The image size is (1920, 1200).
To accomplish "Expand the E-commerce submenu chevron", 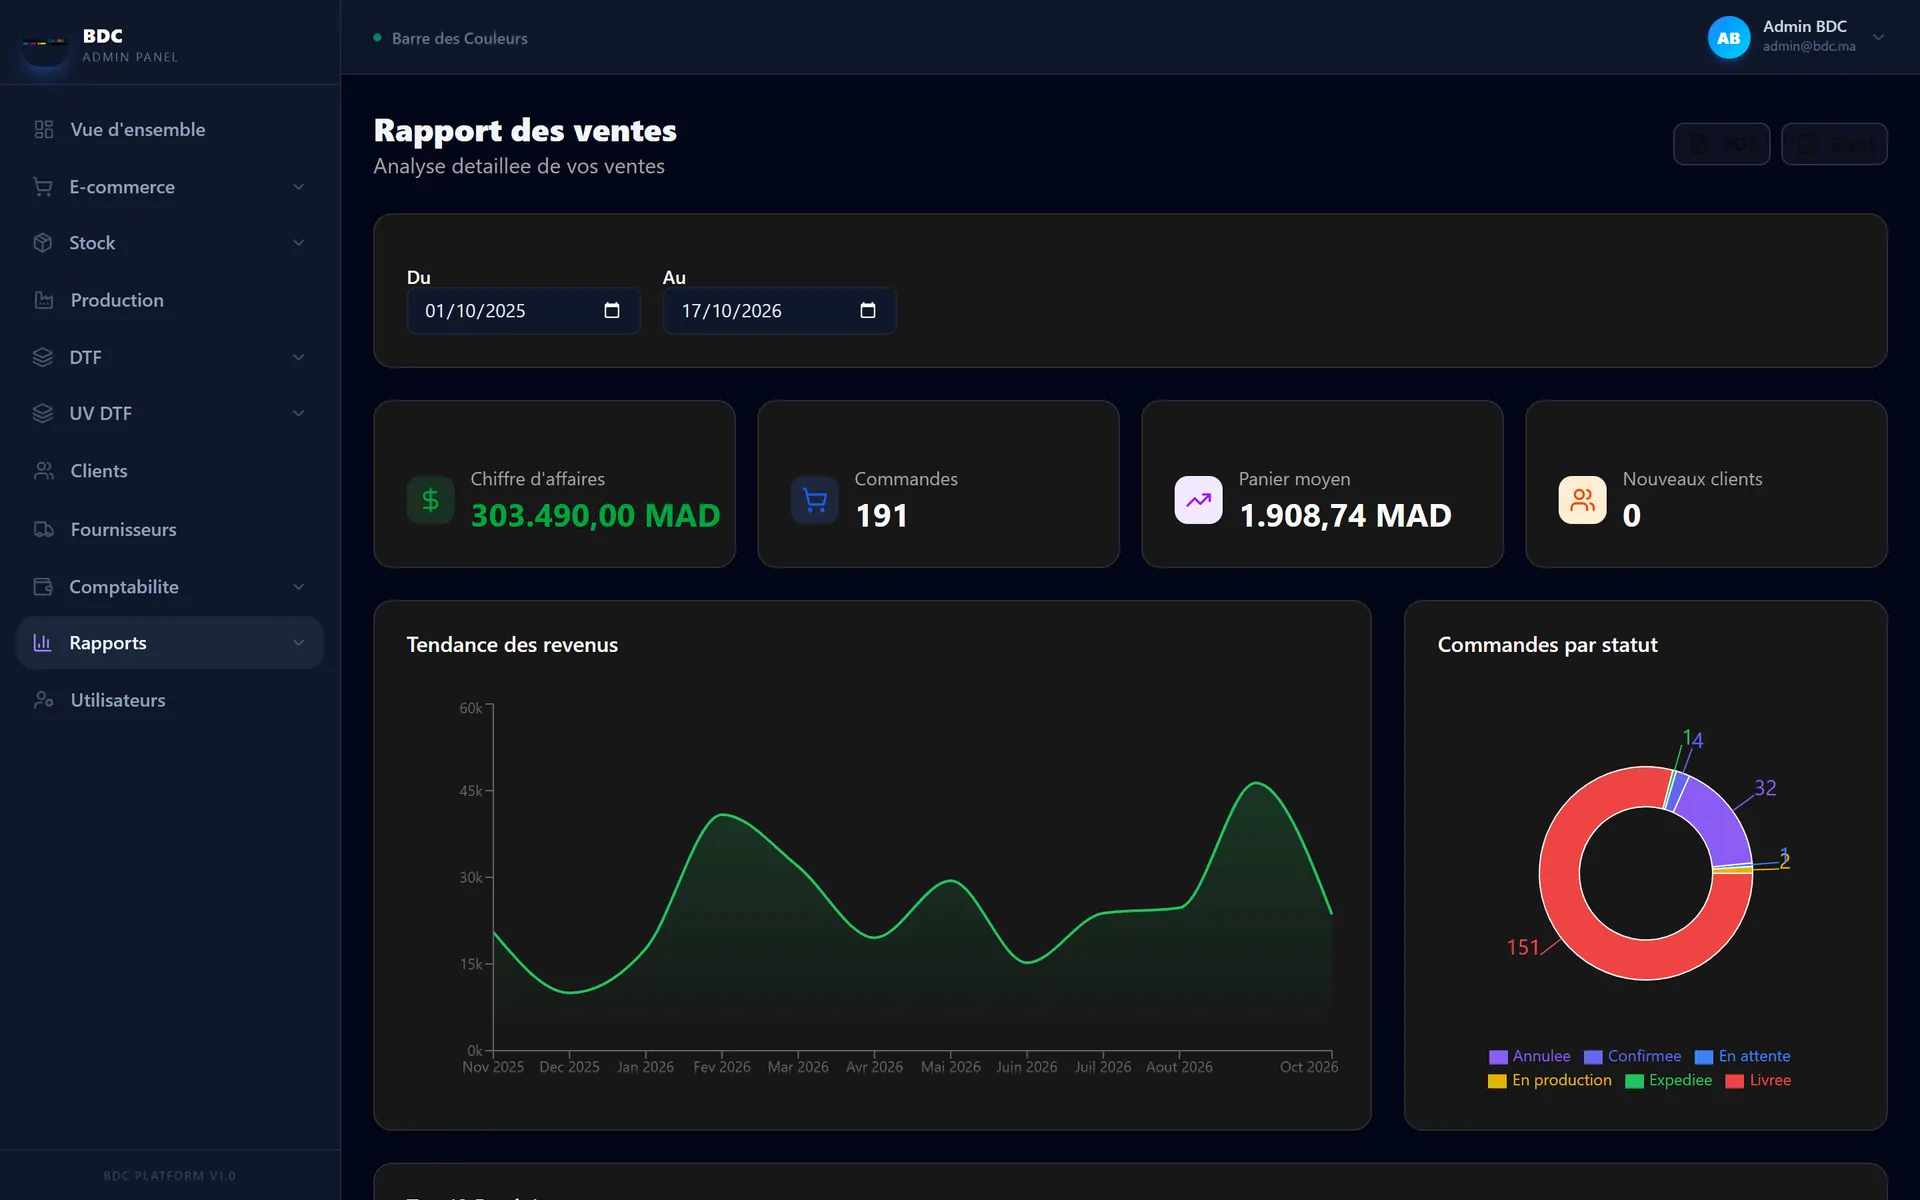I will click(298, 187).
